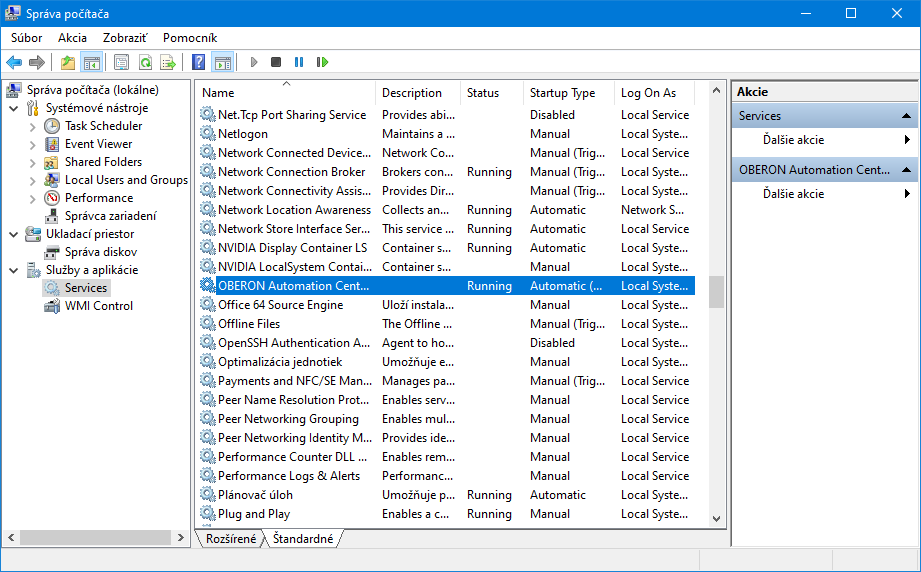
Task: Select the Performance Logs & Alerts service
Action: [x=446, y=476]
